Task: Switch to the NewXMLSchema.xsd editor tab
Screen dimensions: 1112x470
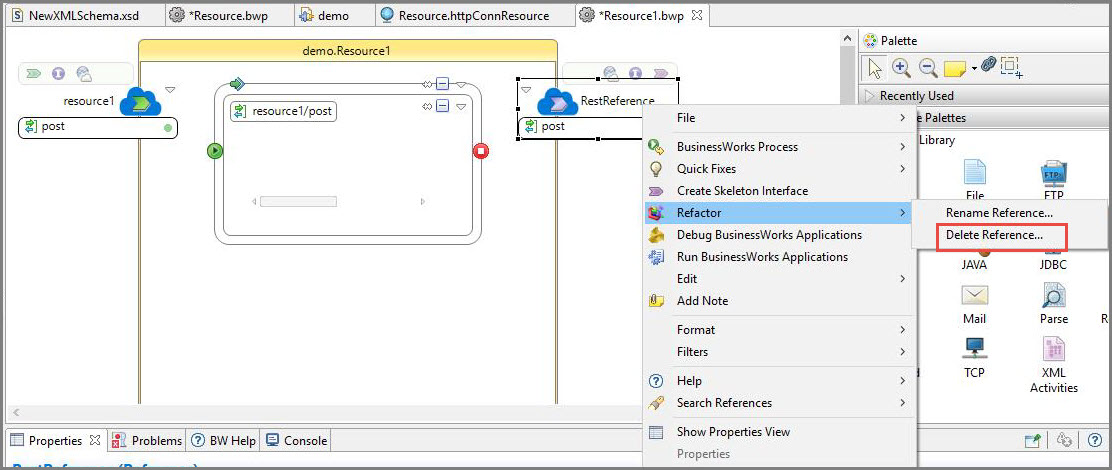Action: 84,15
